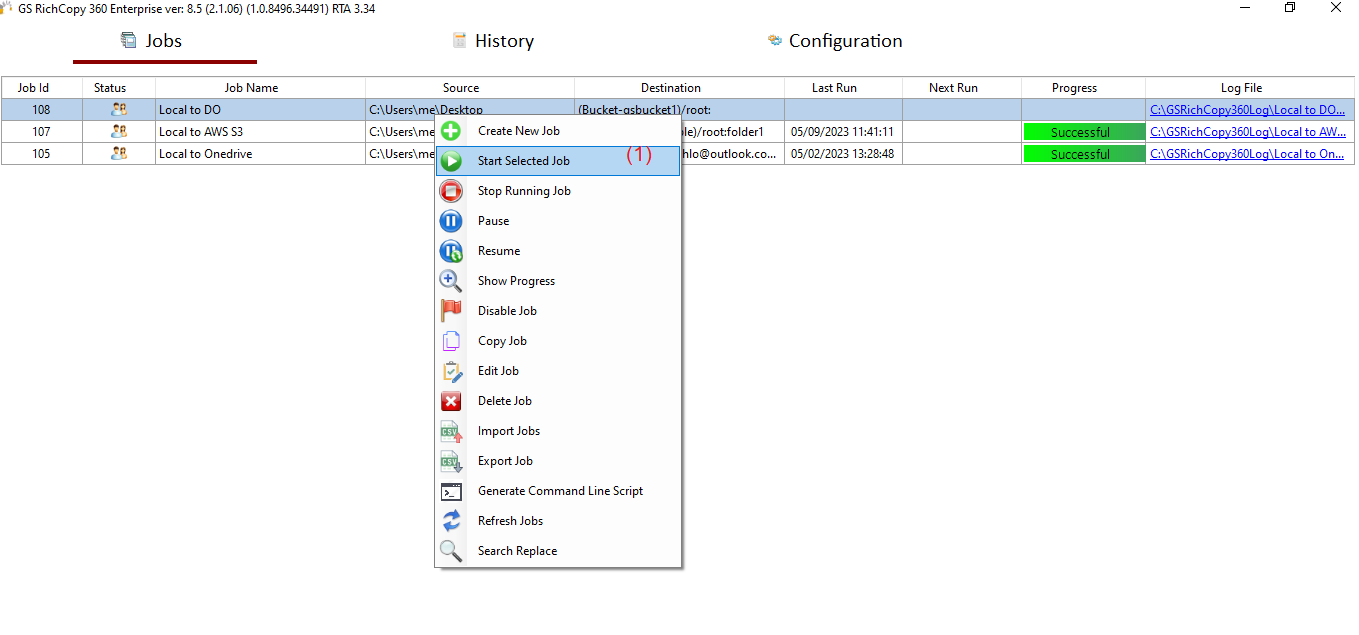The image size is (1359, 635).
Task: Click the blue Pause icon in menu
Action: pos(451,221)
